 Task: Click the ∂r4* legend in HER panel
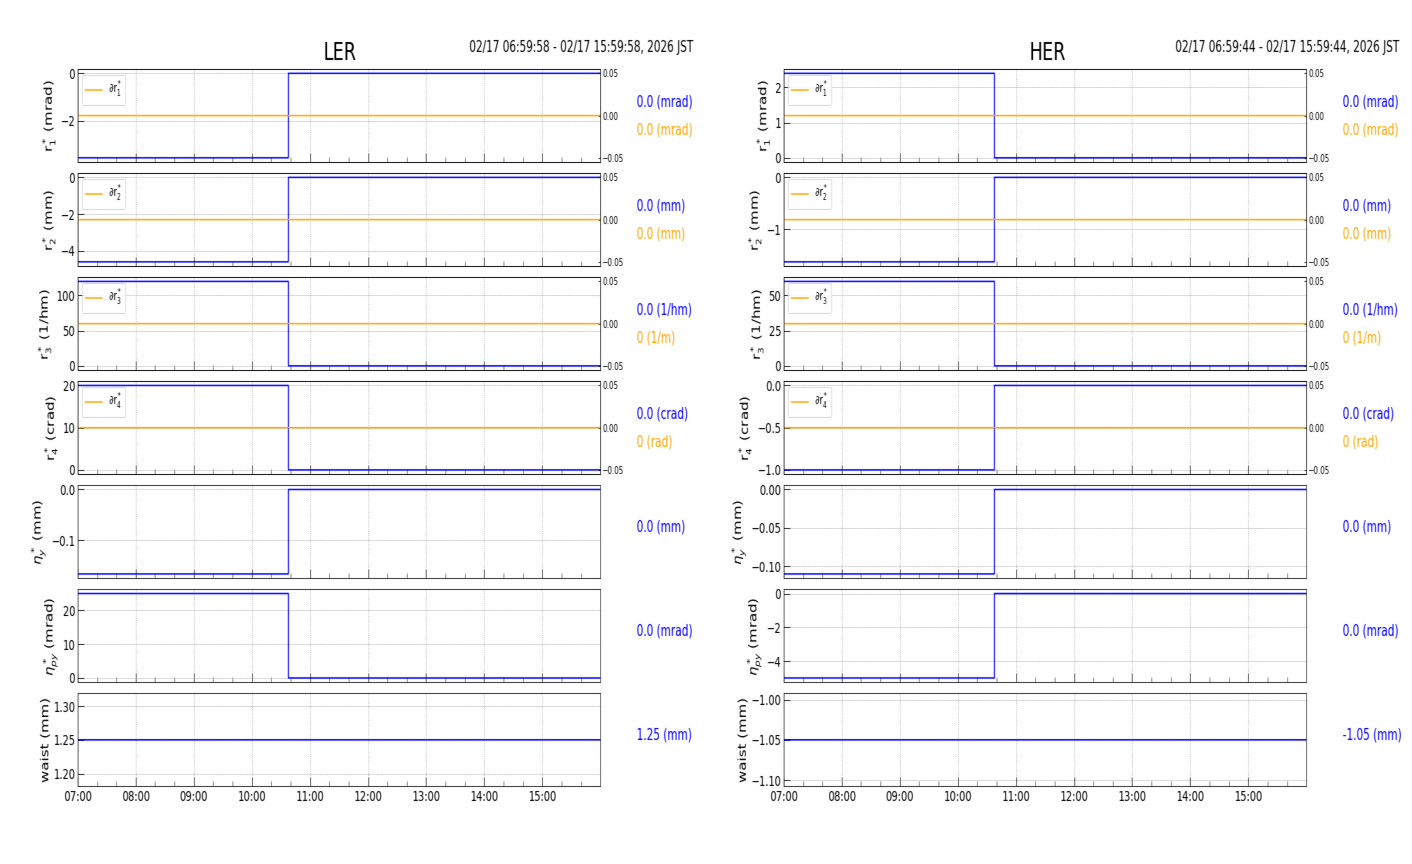click(809, 402)
